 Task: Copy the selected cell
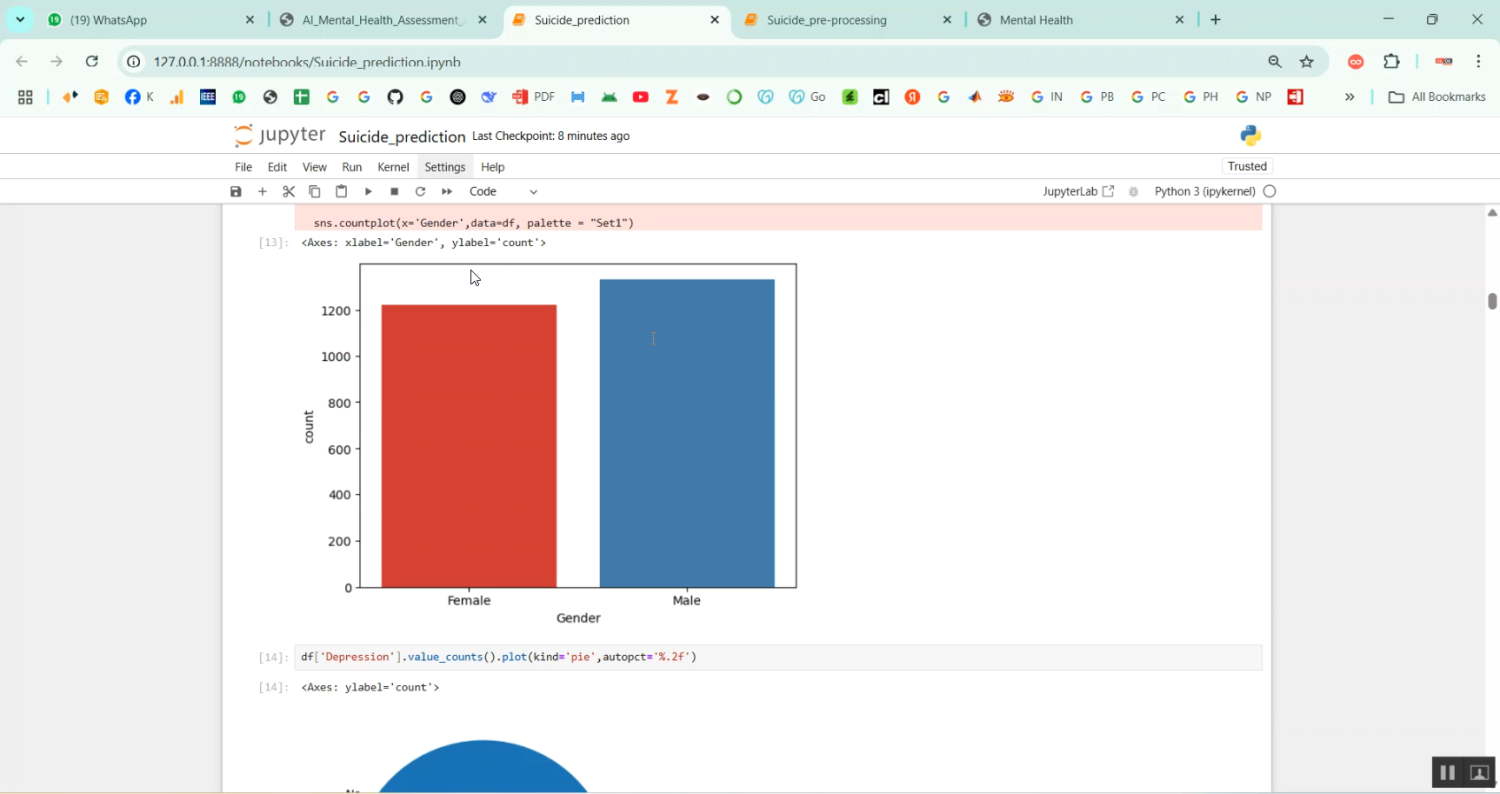click(314, 191)
